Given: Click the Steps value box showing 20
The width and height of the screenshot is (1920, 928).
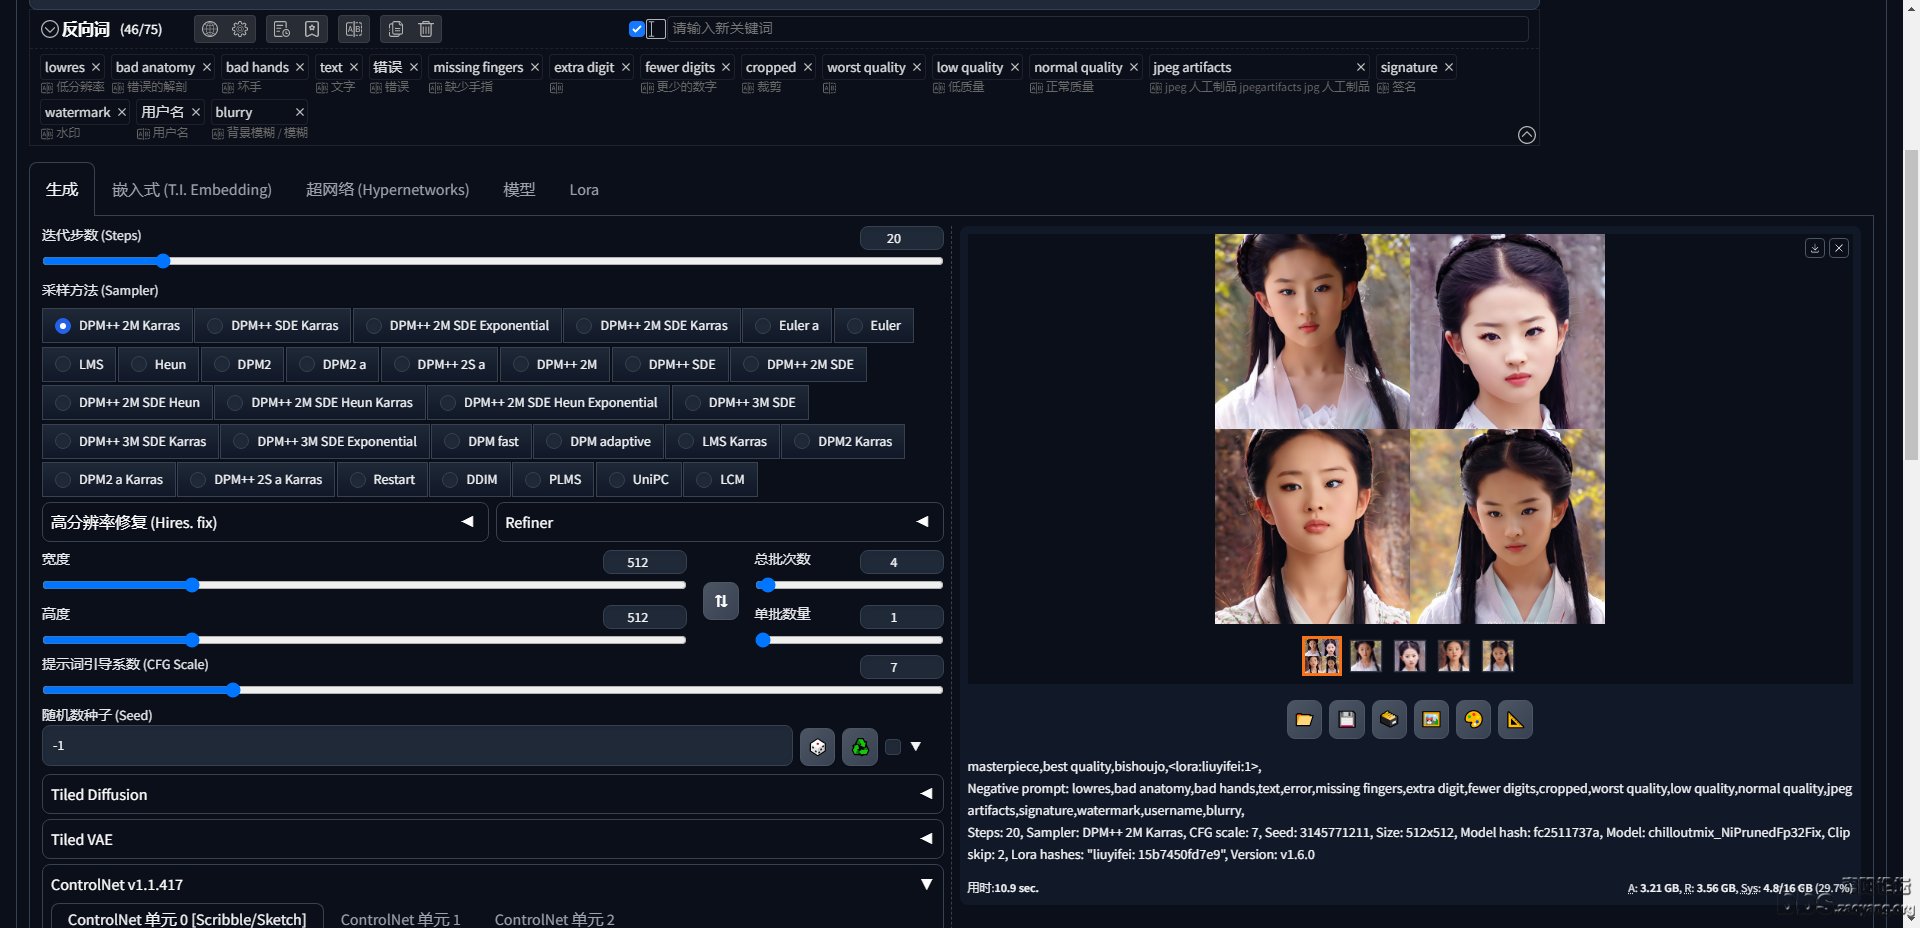Looking at the screenshot, I should click(x=902, y=238).
